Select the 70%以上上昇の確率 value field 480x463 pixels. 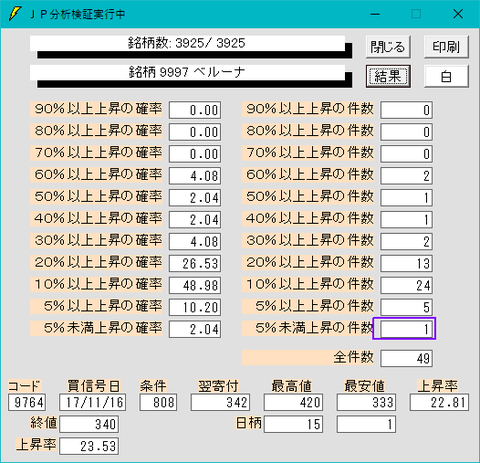point(195,154)
